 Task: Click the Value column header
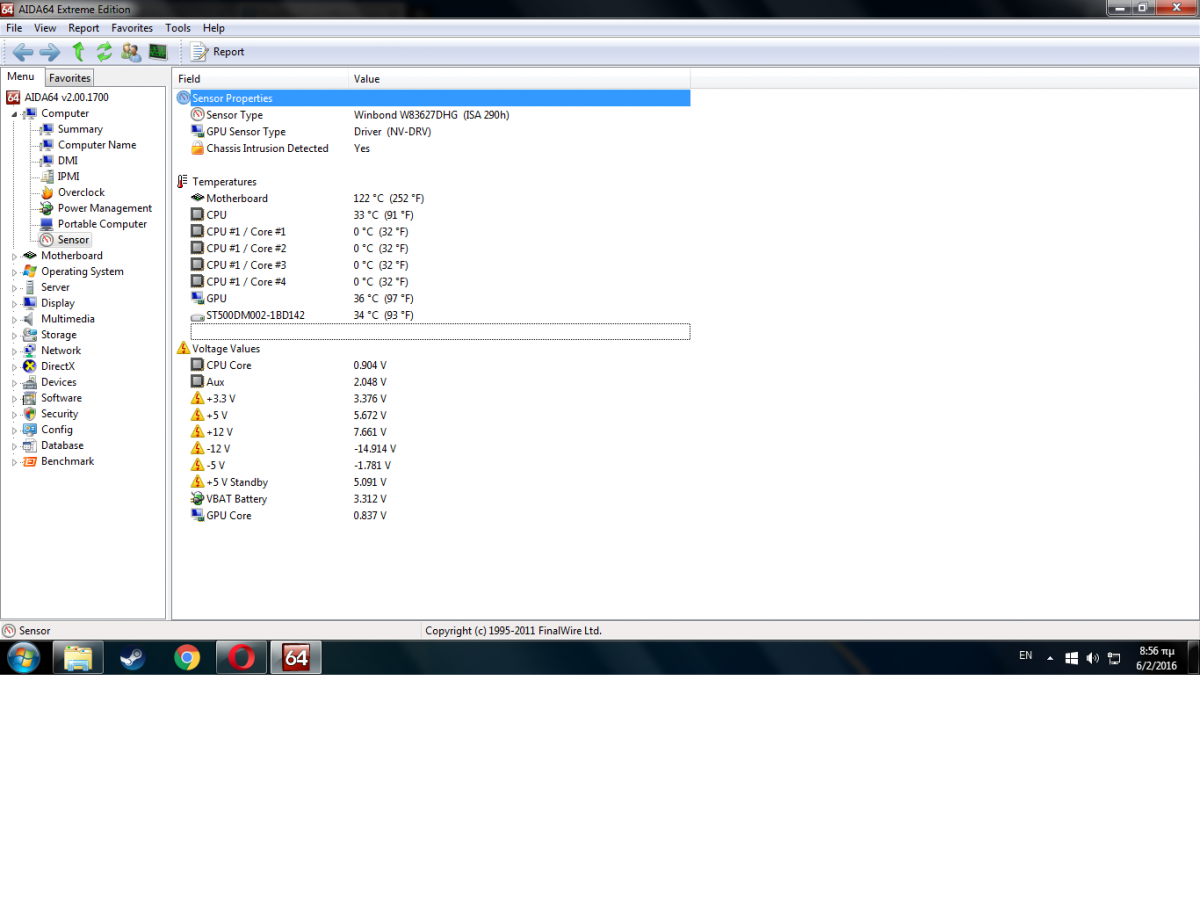(519, 79)
